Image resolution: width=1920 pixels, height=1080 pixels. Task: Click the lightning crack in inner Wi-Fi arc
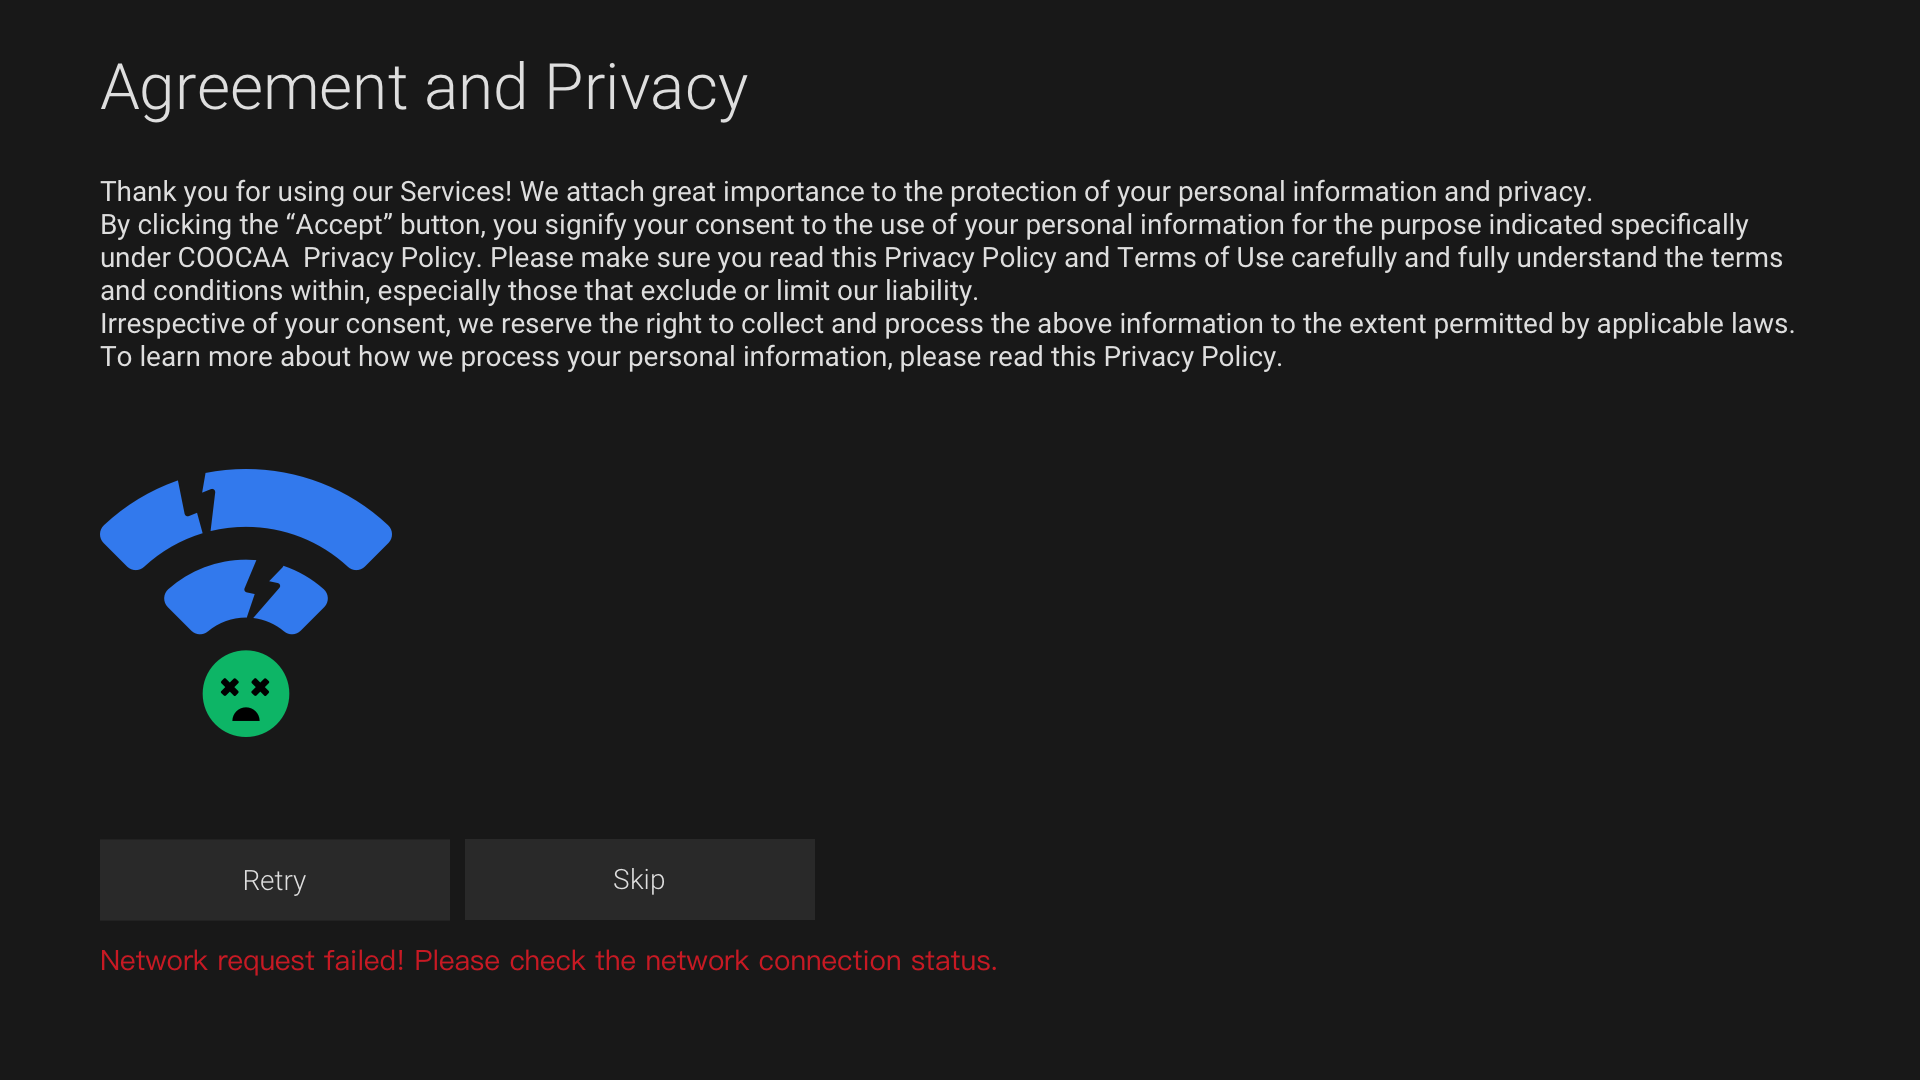pos(262,590)
